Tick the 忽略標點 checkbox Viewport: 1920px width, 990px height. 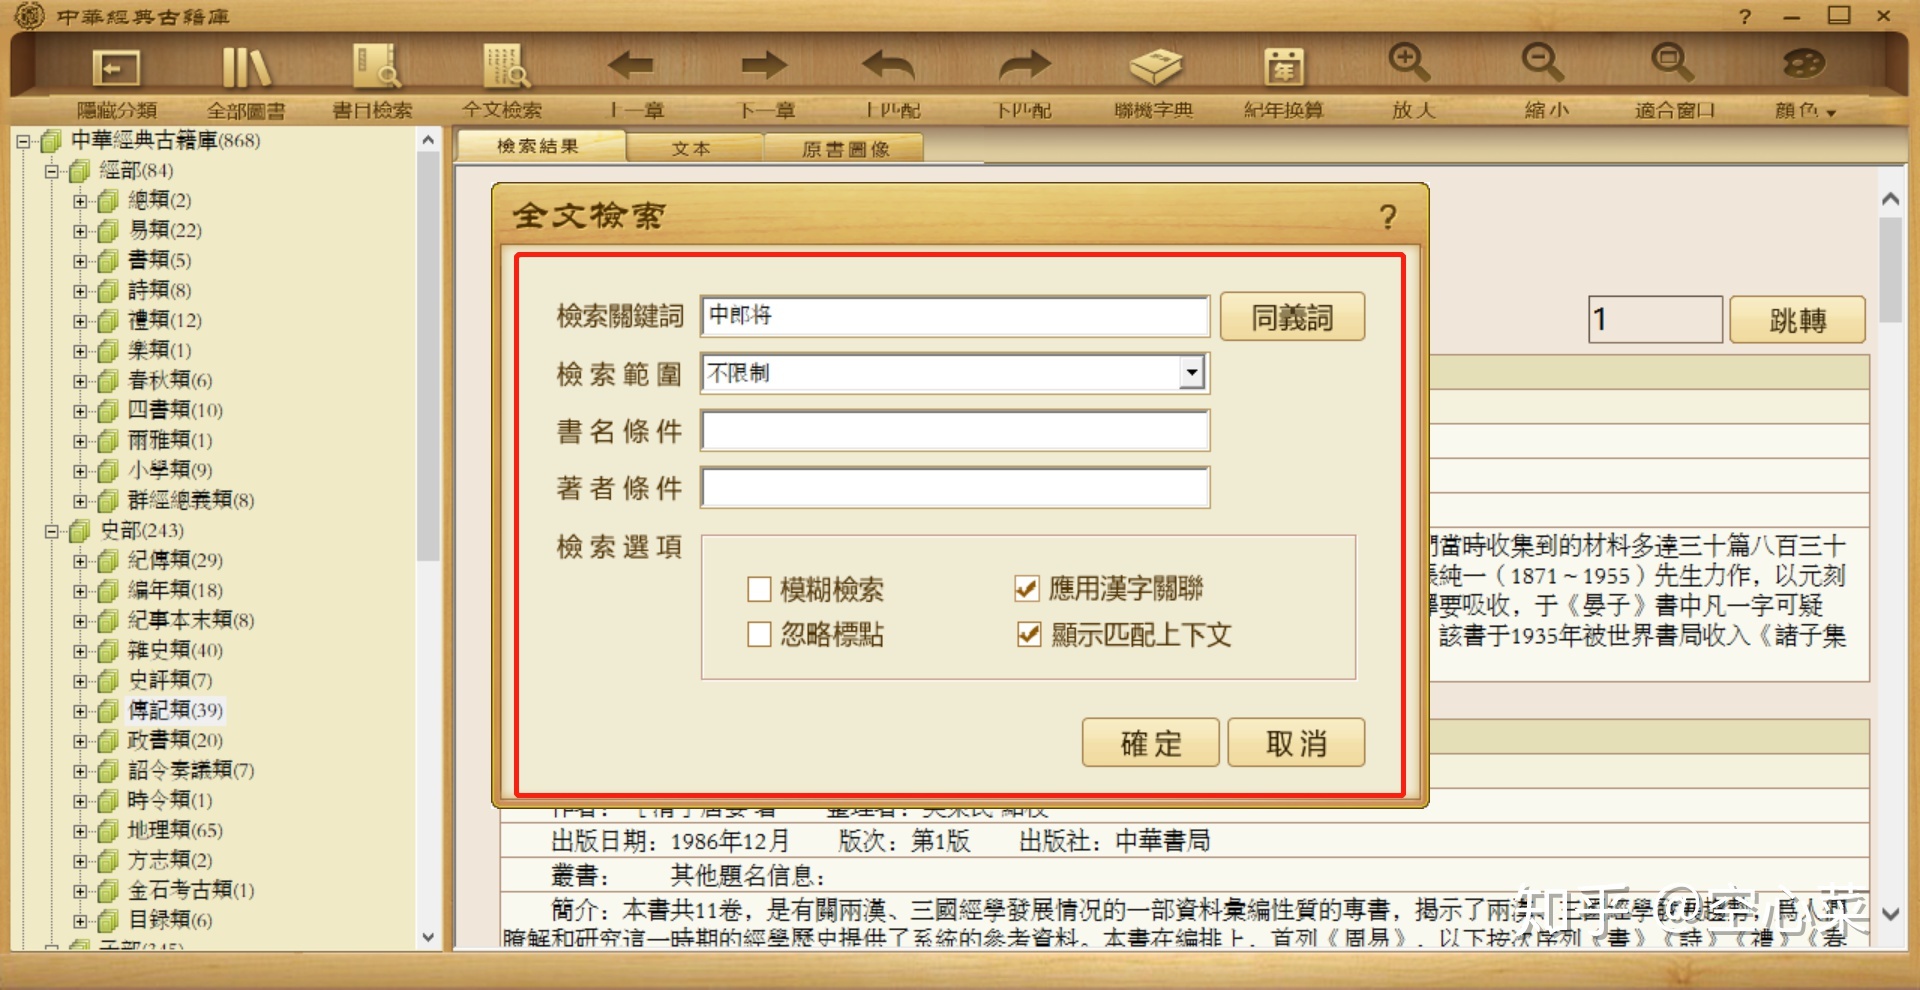click(x=759, y=634)
